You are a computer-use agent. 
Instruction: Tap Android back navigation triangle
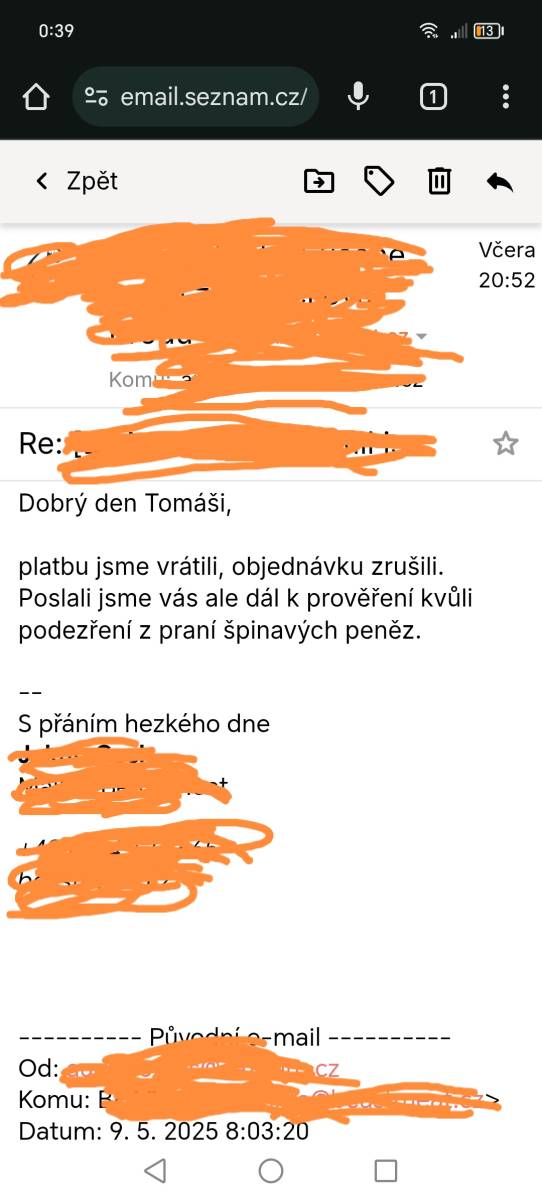(x=154, y=1171)
